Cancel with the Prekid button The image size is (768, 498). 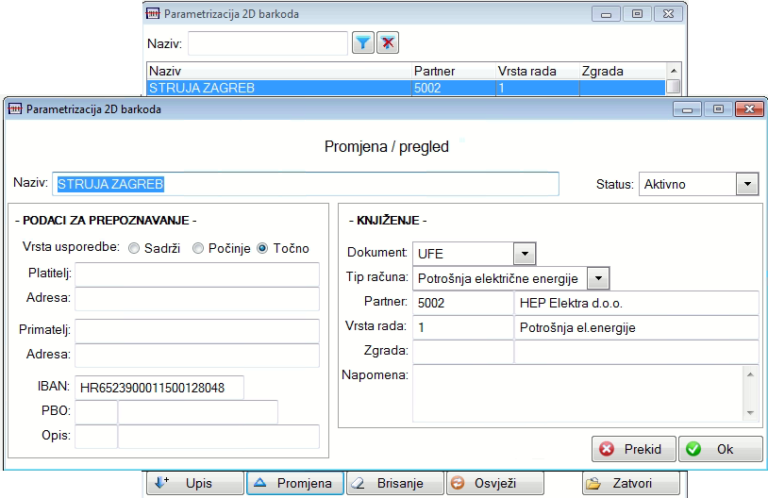[x=634, y=449]
